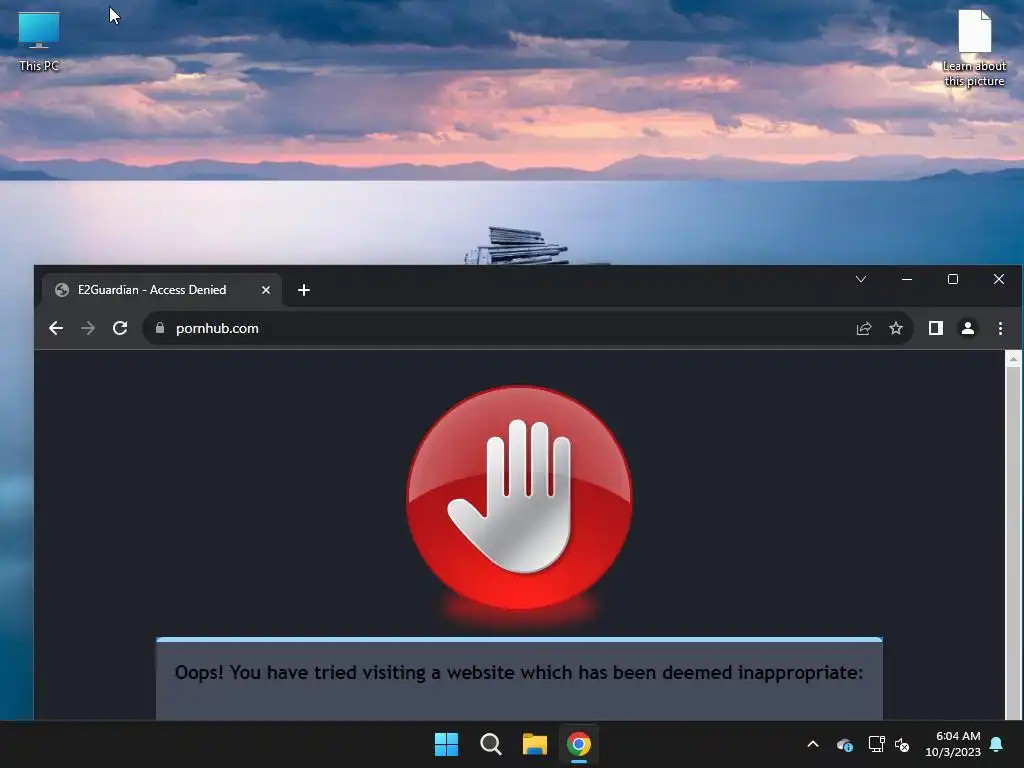Click the muted volume tray icon
The image size is (1024, 768).
[903, 744]
